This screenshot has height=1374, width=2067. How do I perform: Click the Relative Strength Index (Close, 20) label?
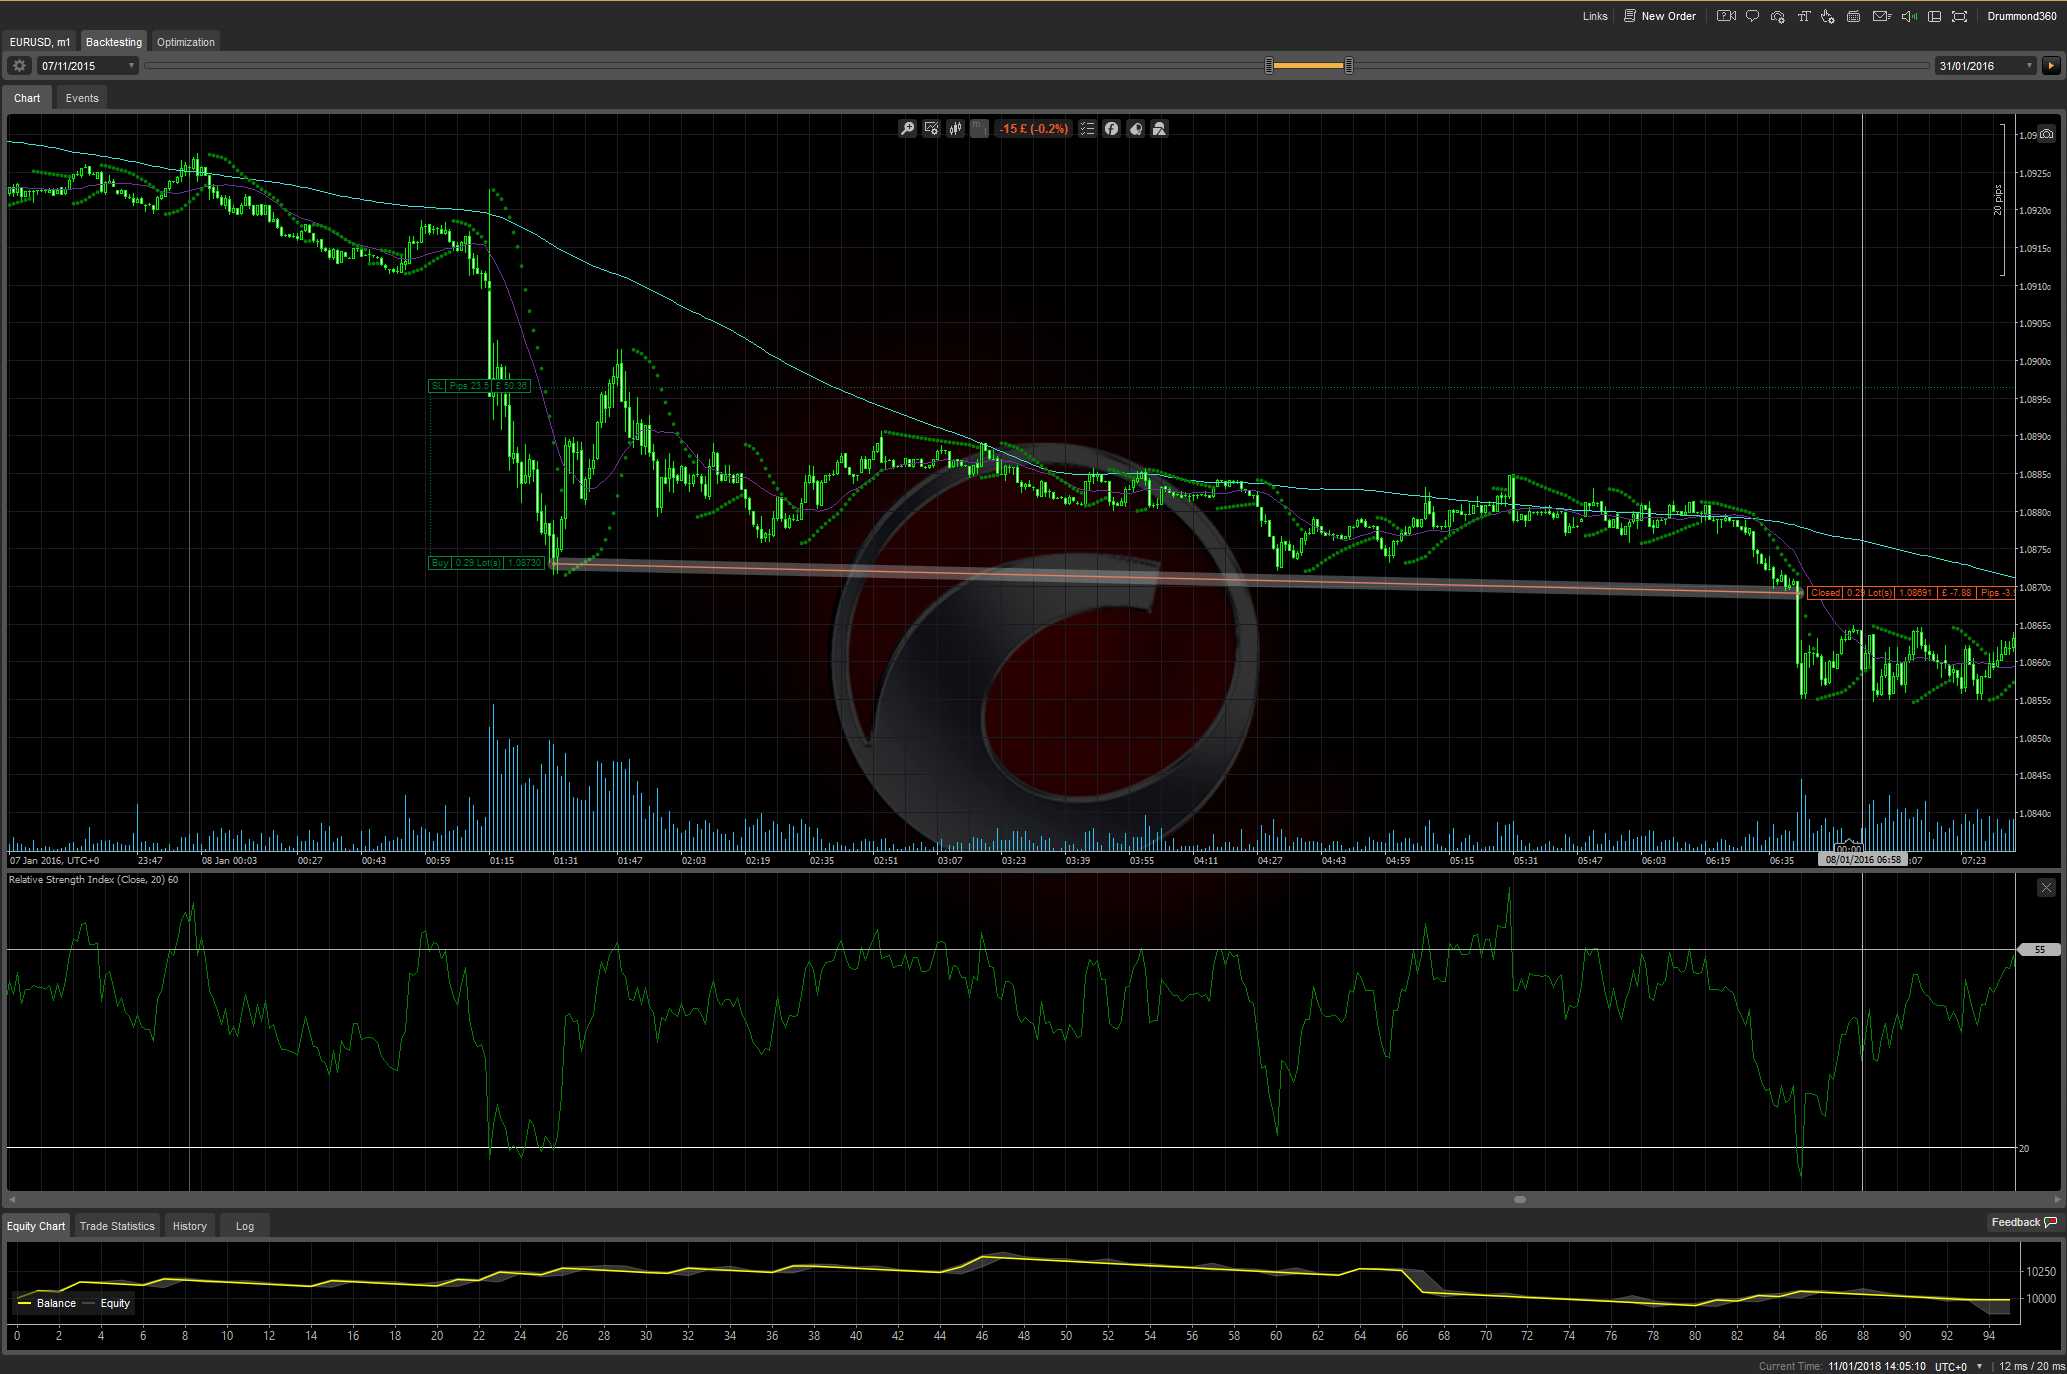tap(93, 880)
